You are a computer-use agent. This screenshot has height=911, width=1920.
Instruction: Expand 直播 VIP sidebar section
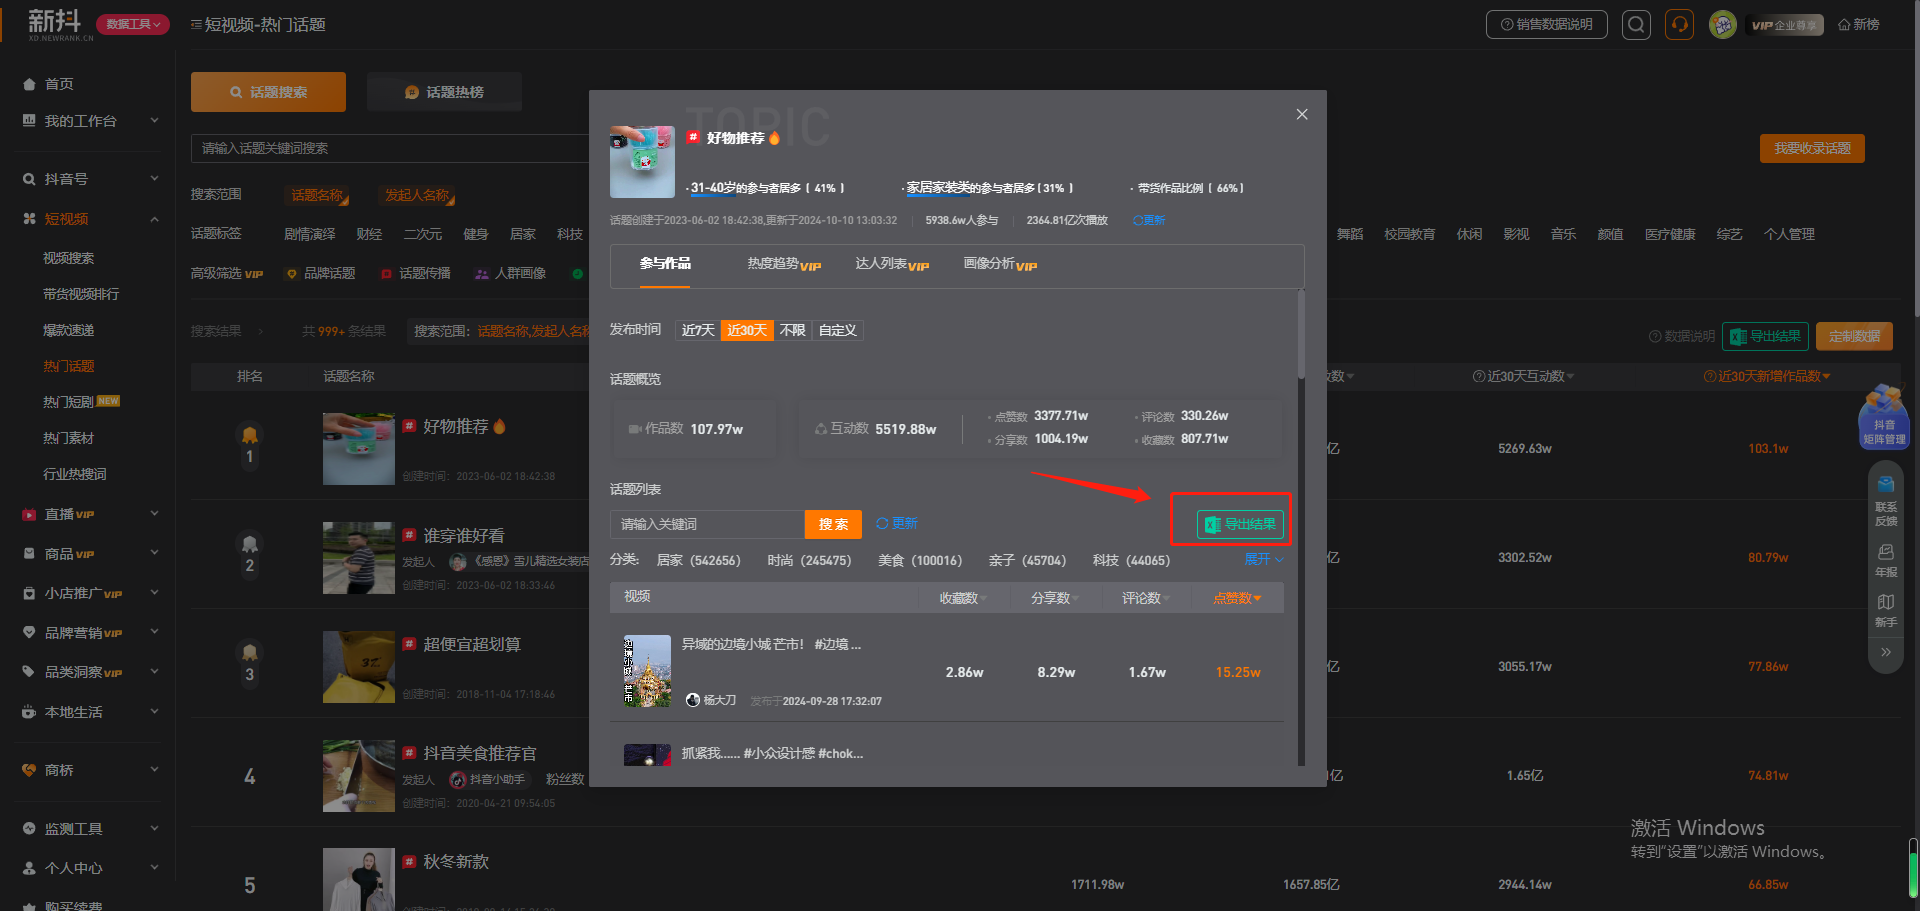90,514
